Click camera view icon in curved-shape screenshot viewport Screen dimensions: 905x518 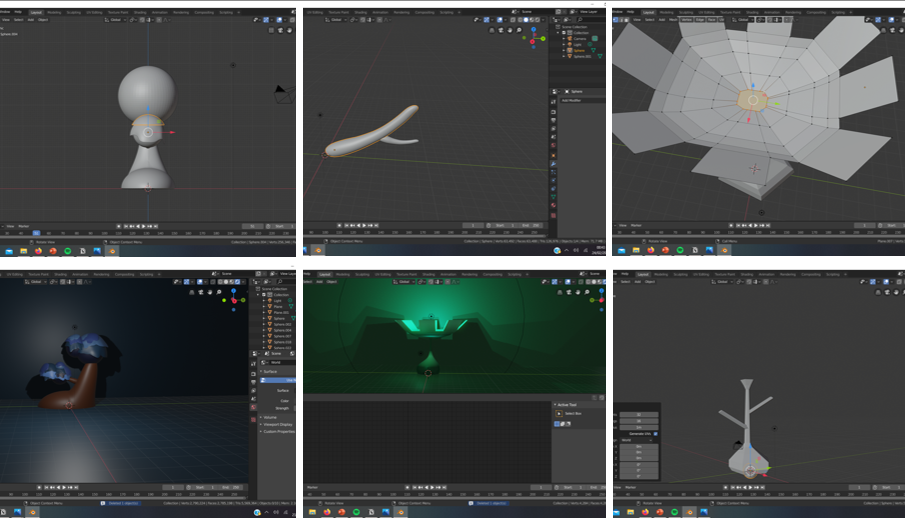[501, 30]
